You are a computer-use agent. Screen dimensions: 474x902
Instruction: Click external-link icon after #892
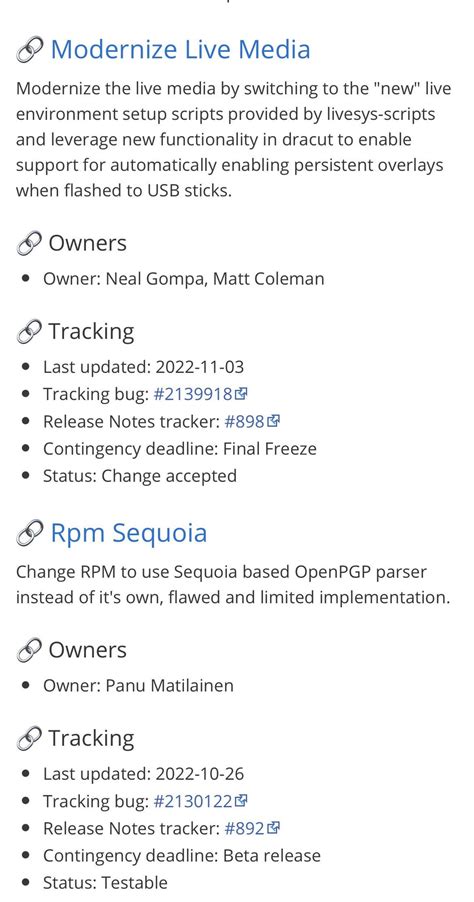click(274, 828)
